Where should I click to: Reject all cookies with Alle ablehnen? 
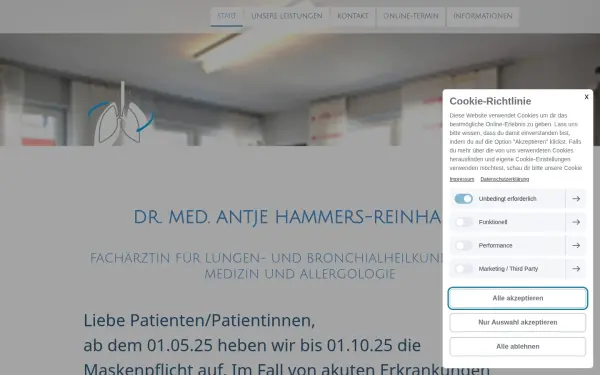pos(517,346)
